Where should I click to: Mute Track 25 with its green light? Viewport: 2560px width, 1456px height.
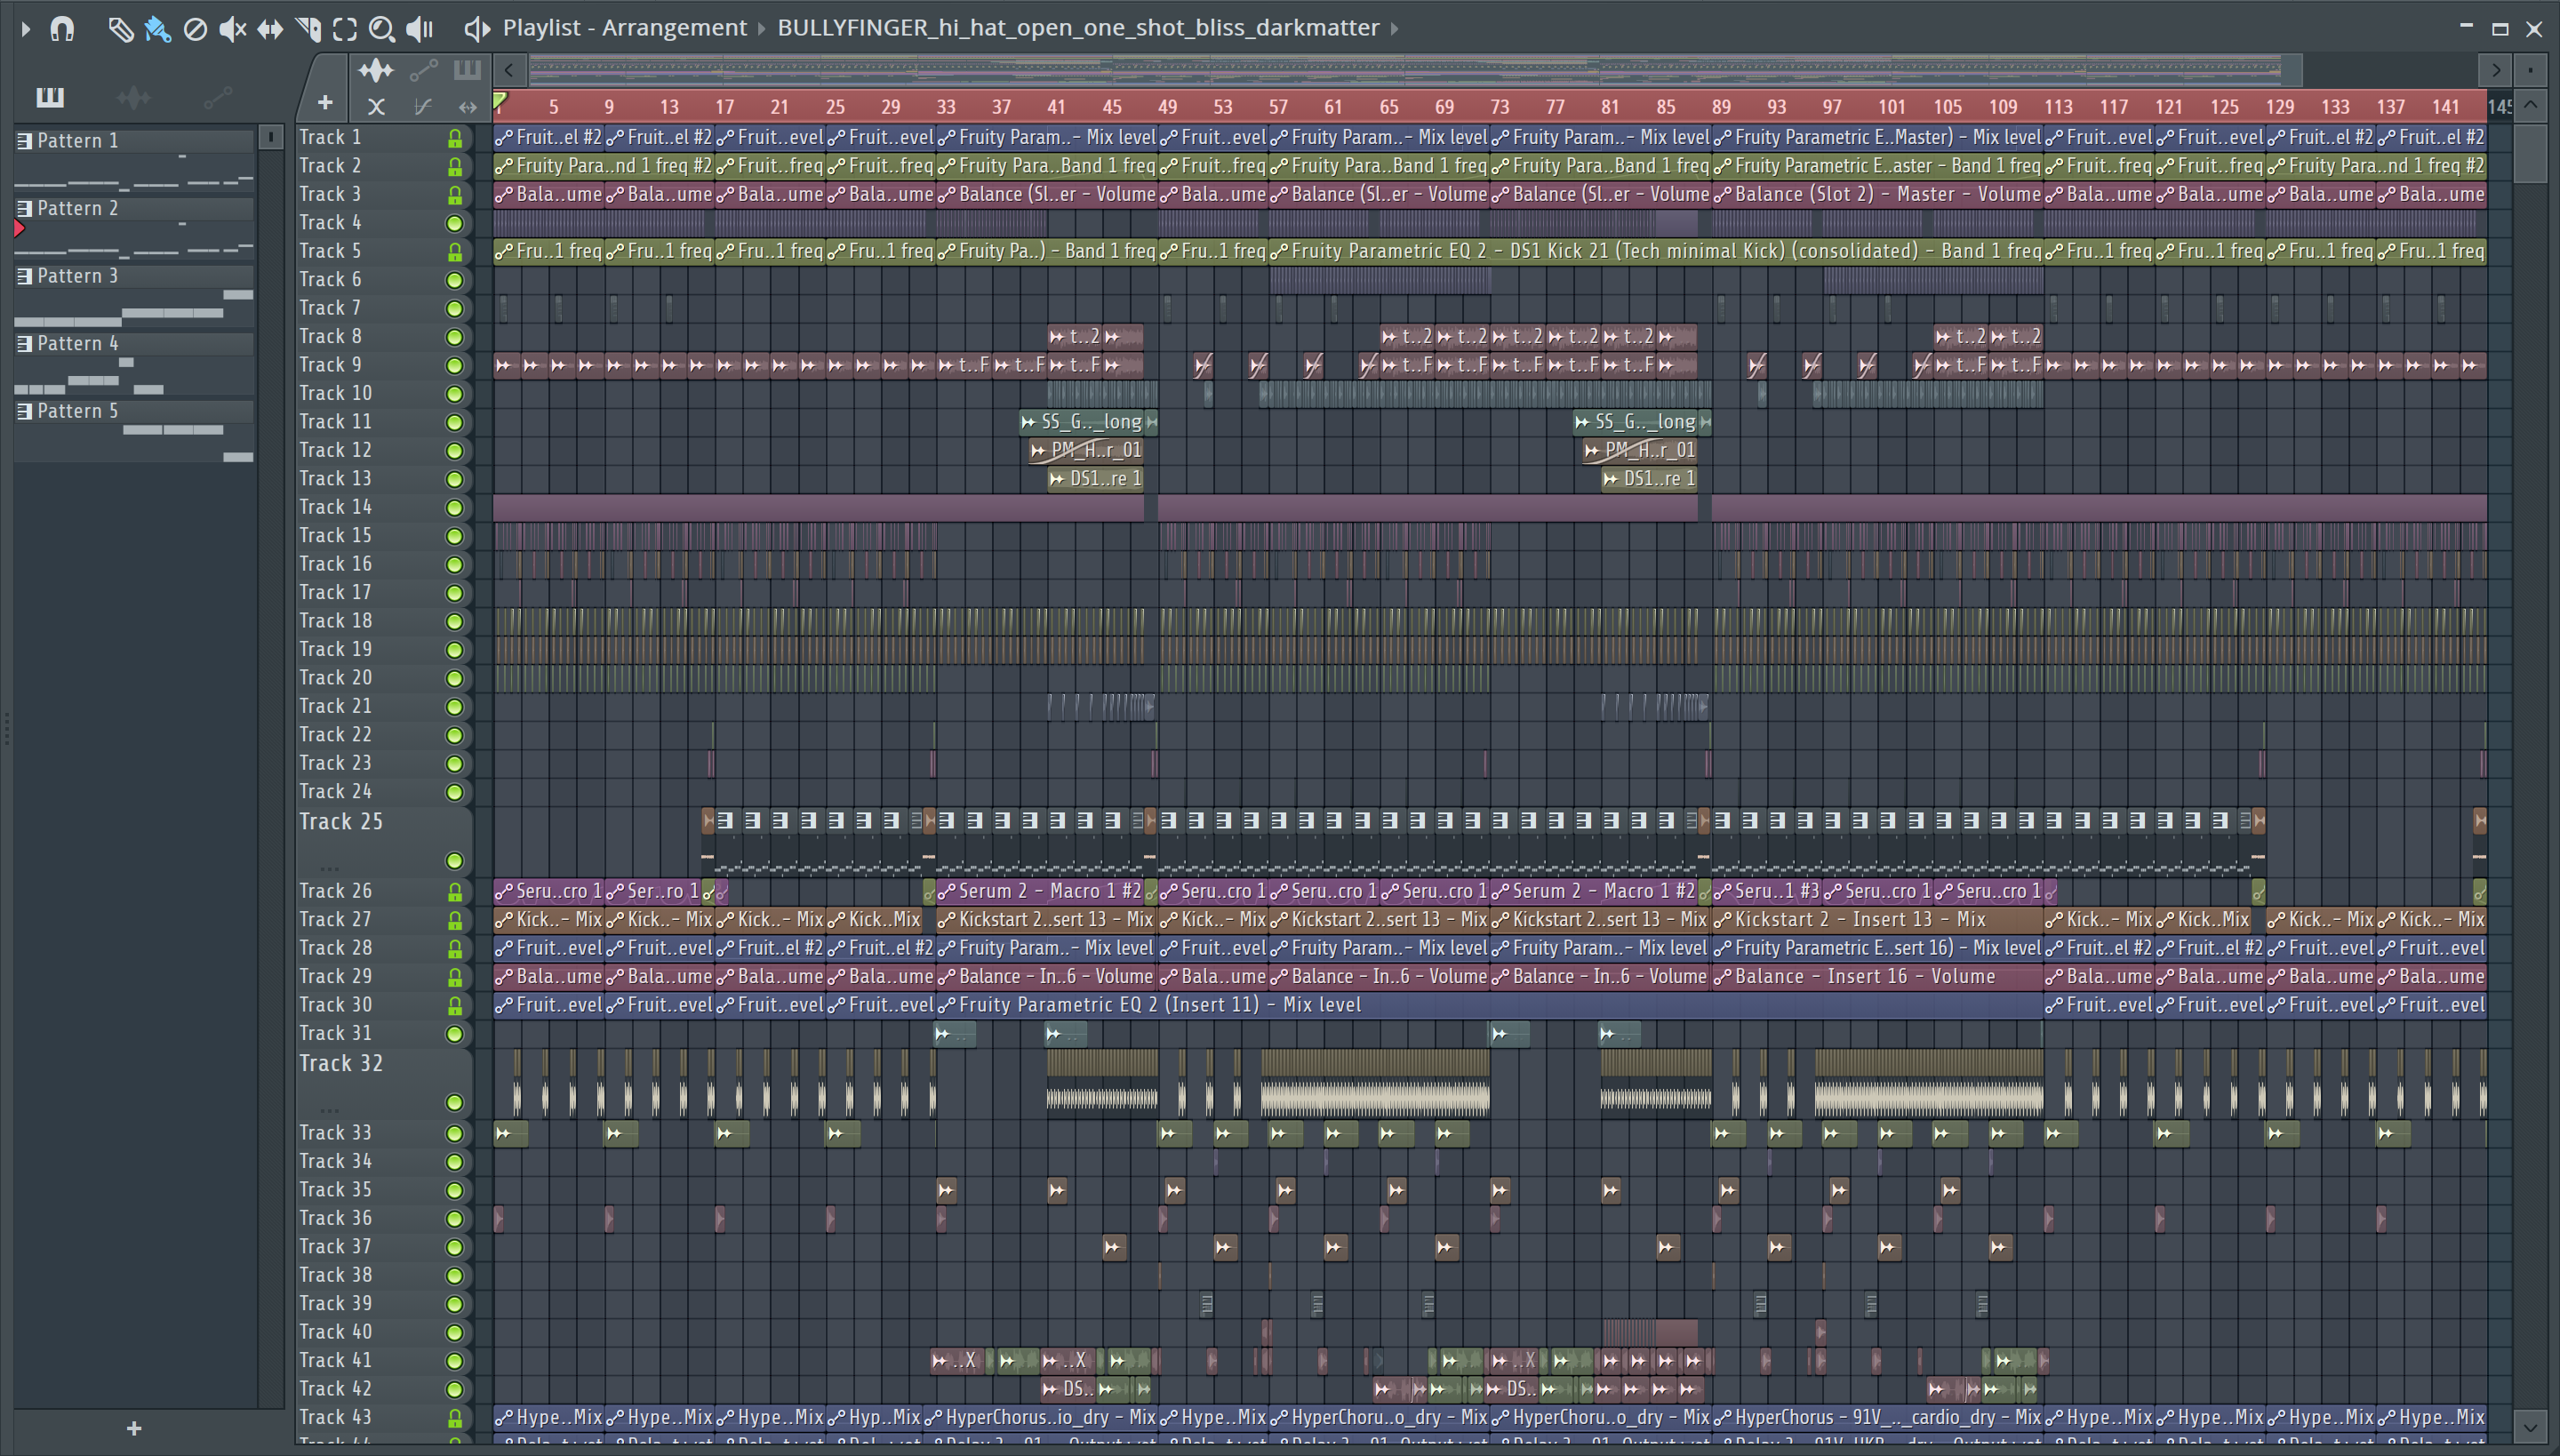[x=455, y=861]
